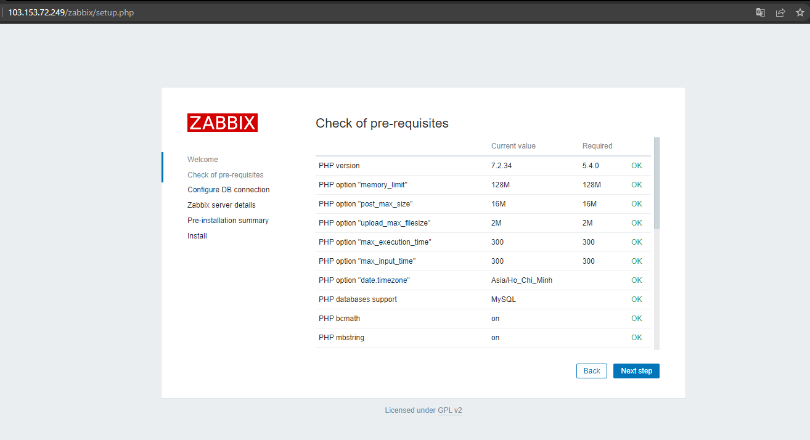This screenshot has height=440, width=810.
Task: Click PHP option "max_input_time" label
Action: [367, 261]
